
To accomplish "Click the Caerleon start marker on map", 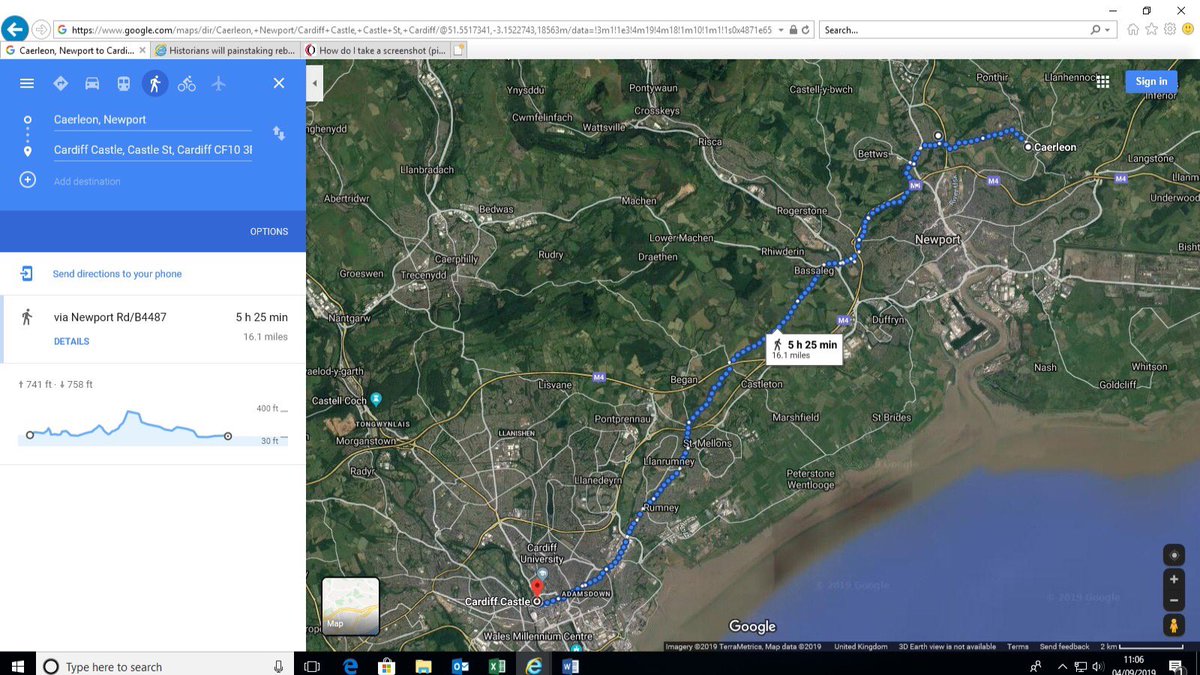I will [1028, 147].
